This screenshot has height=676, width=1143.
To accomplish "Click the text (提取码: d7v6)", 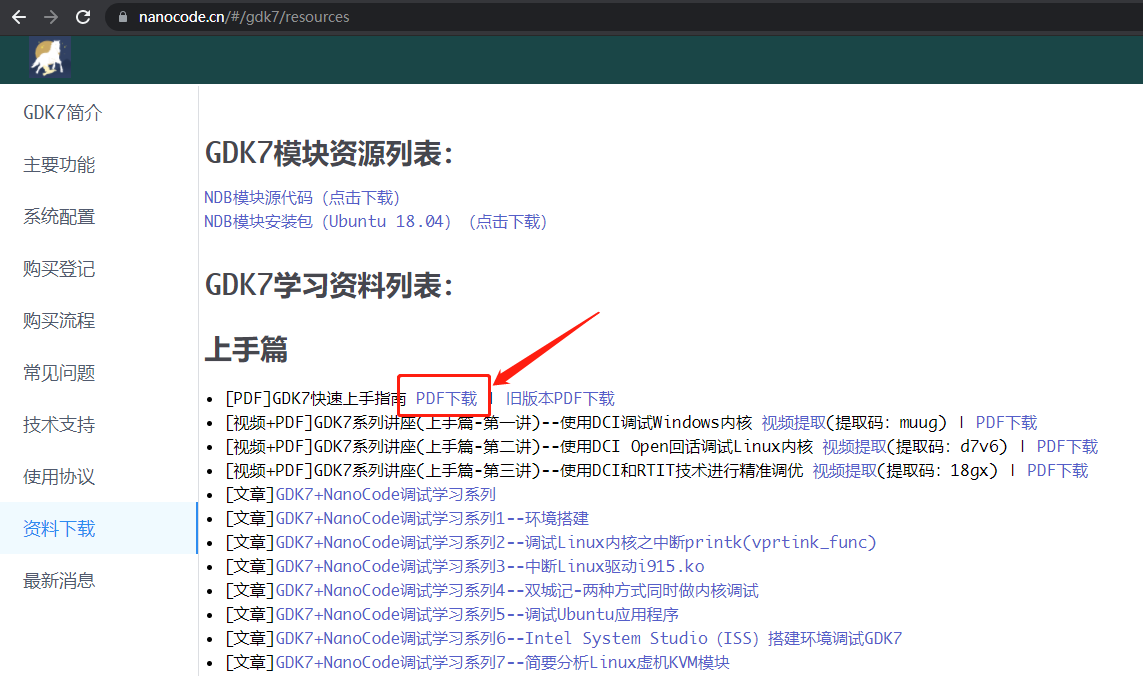I will tap(948, 447).
